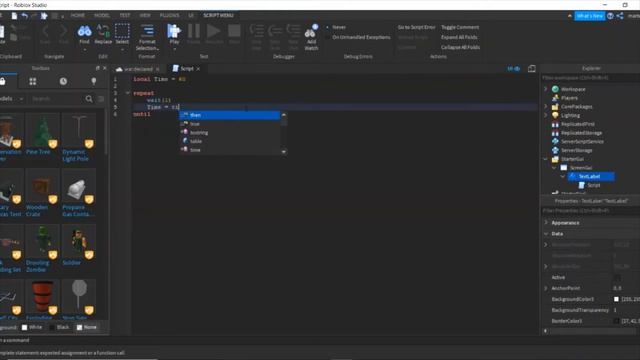Choose 'table' in autocomplete list
Image resolution: width=640 pixels, height=360 pixels.
[229, 141]
